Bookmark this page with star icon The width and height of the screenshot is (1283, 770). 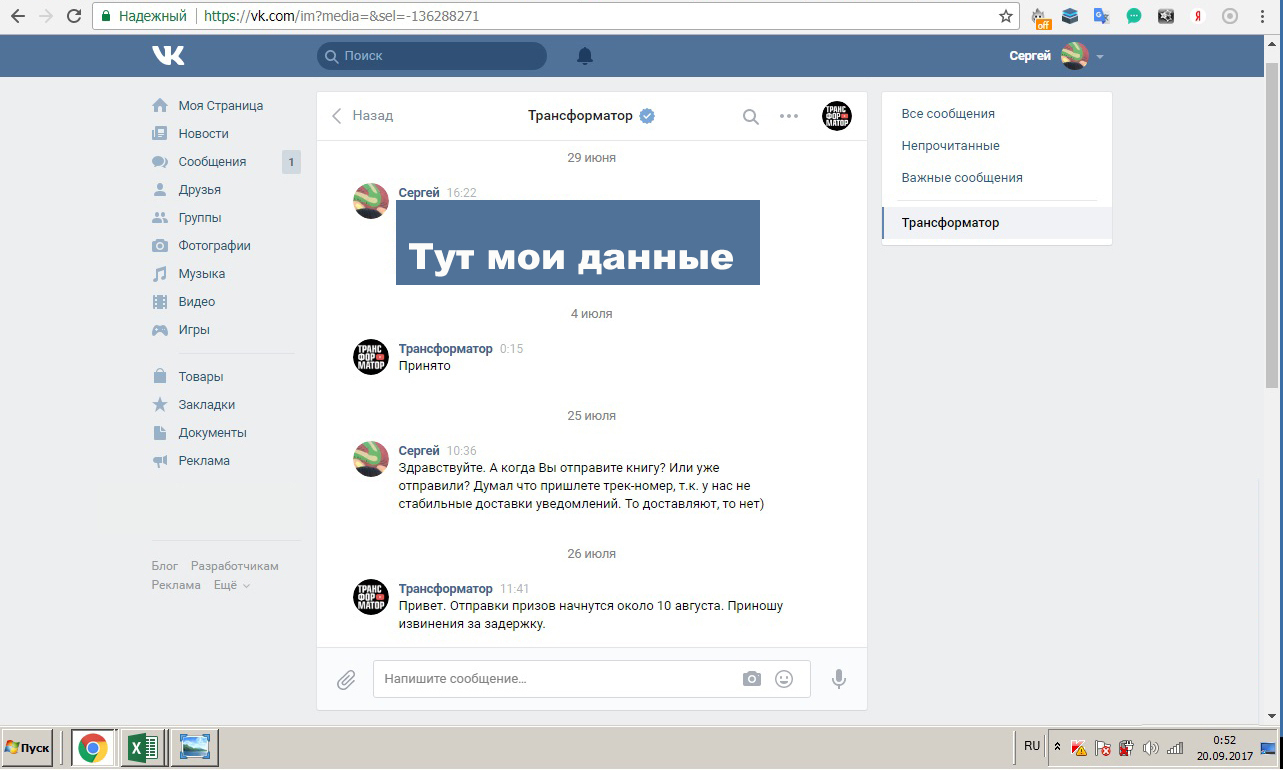1006,16
